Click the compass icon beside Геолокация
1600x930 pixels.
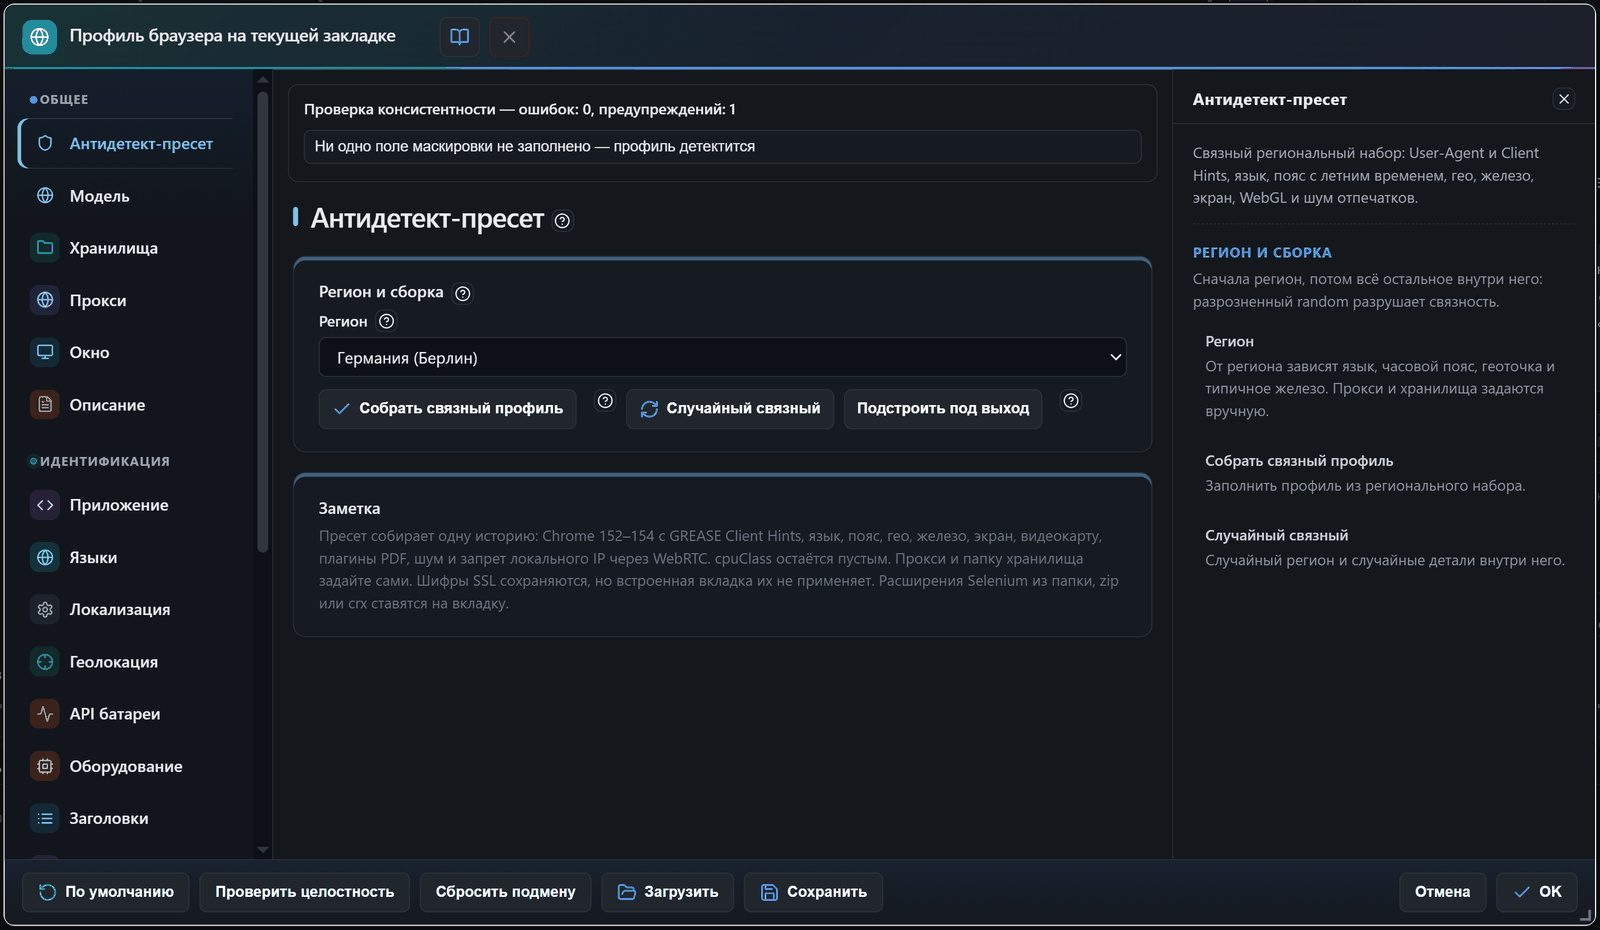click(45, 662)
